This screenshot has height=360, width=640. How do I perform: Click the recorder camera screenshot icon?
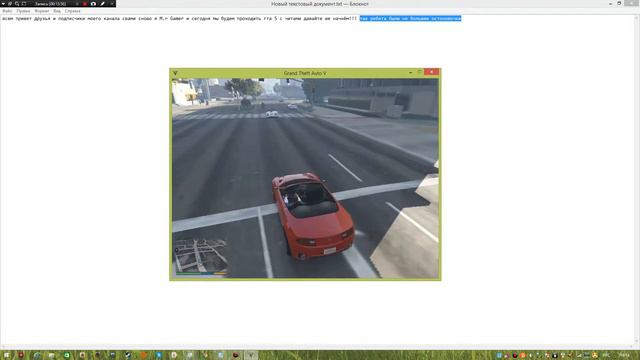[93, 4]
